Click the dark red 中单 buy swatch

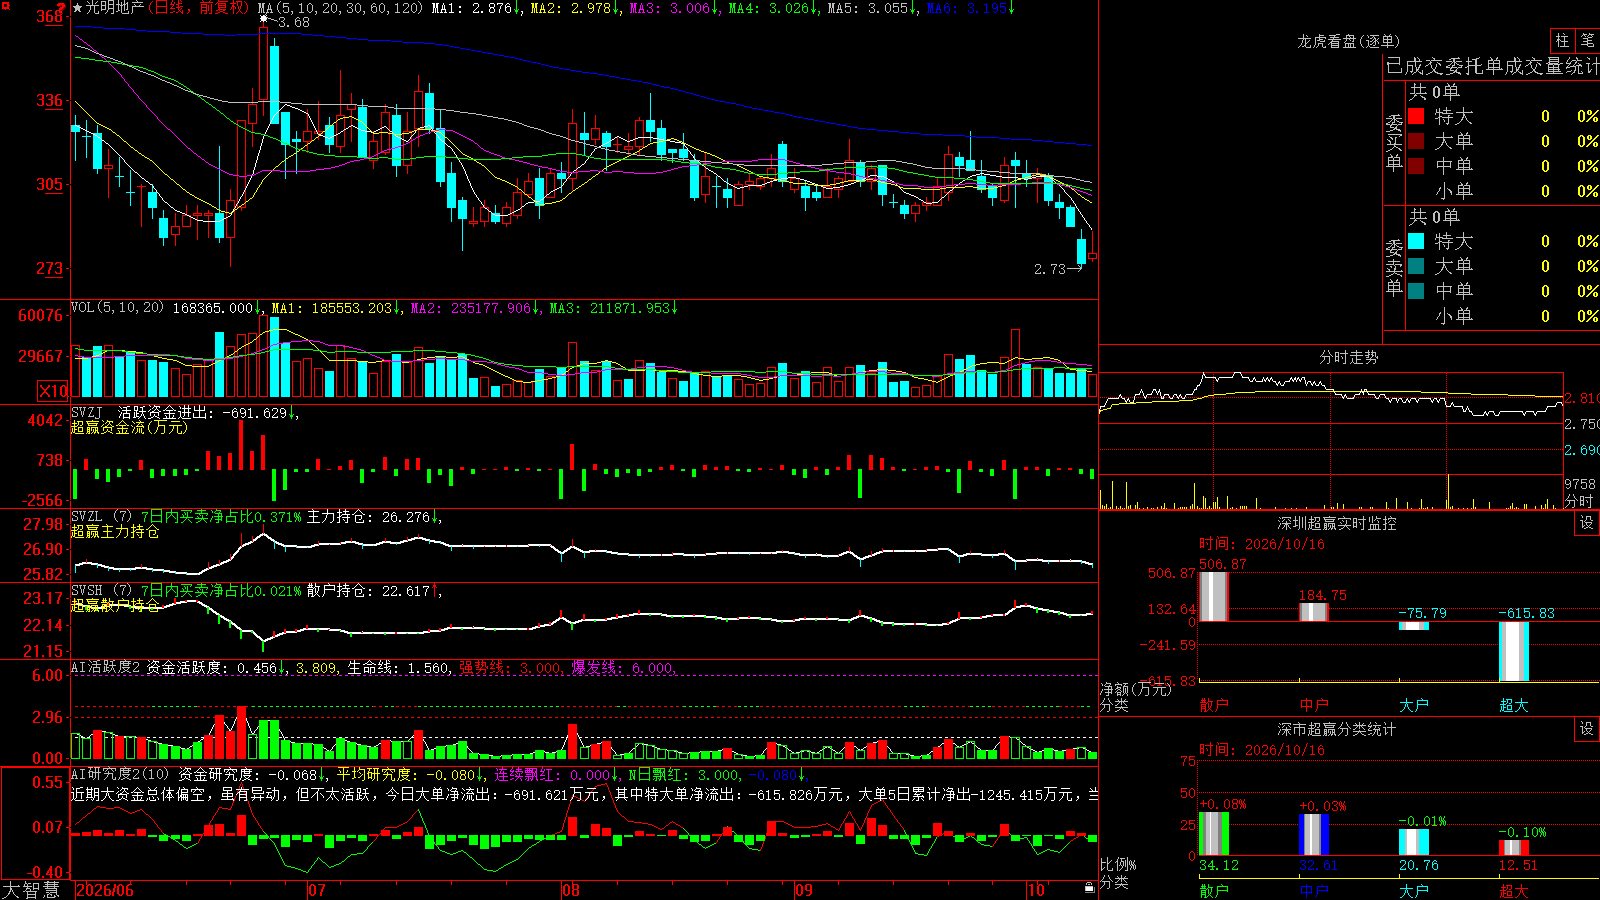coord(1416,166)
